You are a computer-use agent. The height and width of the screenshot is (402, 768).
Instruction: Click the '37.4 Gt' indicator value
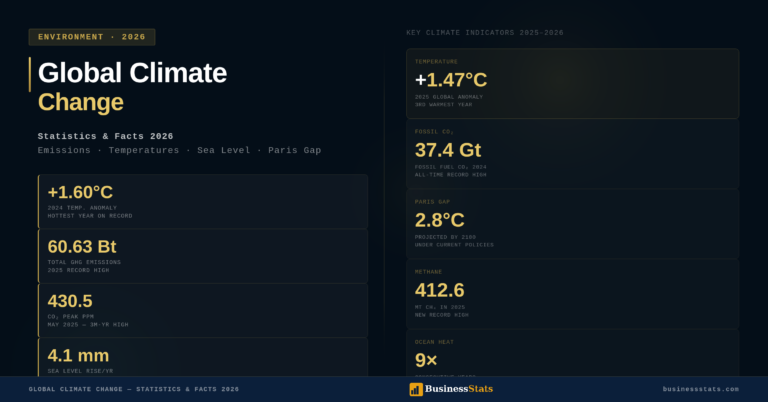coord(448,150)
